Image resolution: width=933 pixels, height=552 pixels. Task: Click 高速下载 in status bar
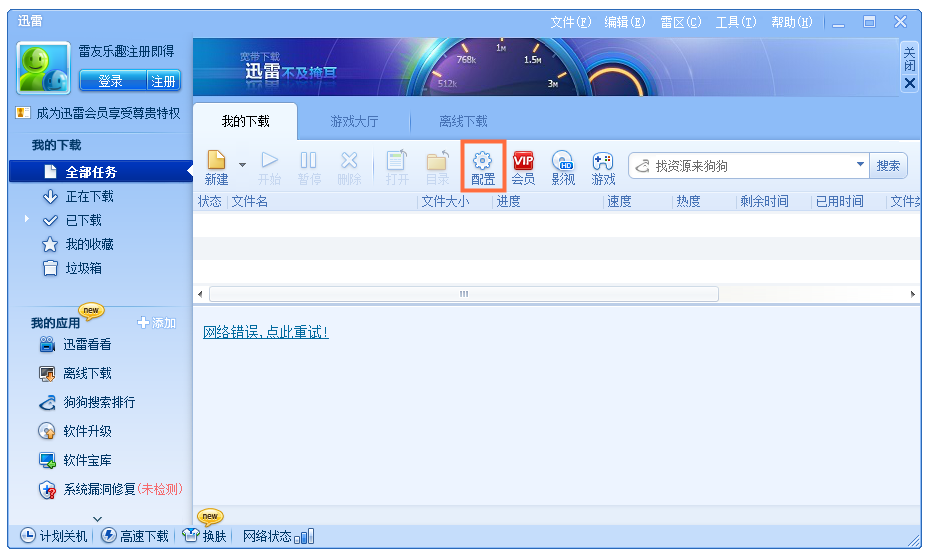pos(134,536)
